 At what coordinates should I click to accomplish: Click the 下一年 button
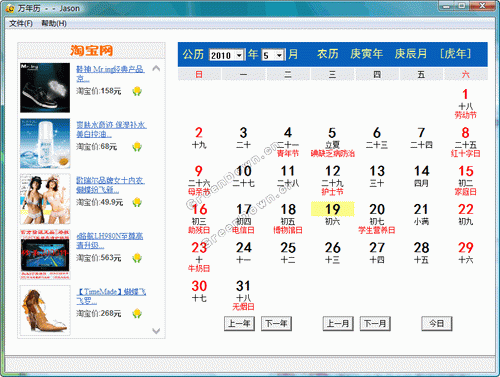coord(276,323)
